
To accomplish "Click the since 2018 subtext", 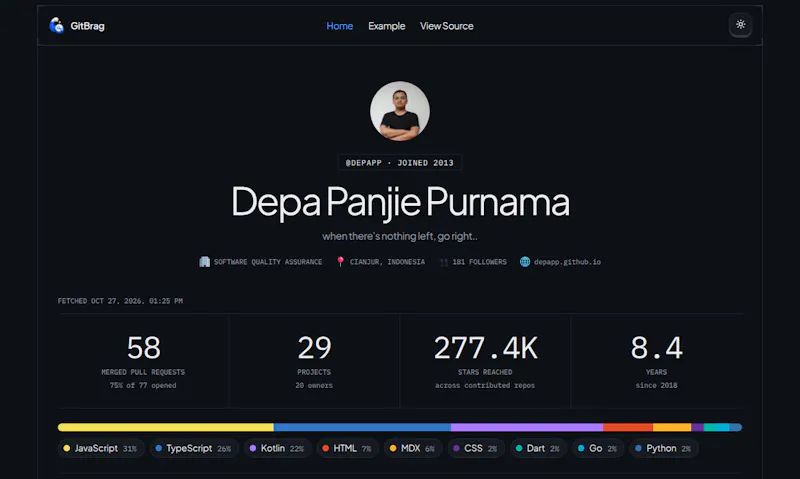I will point(656,385).
